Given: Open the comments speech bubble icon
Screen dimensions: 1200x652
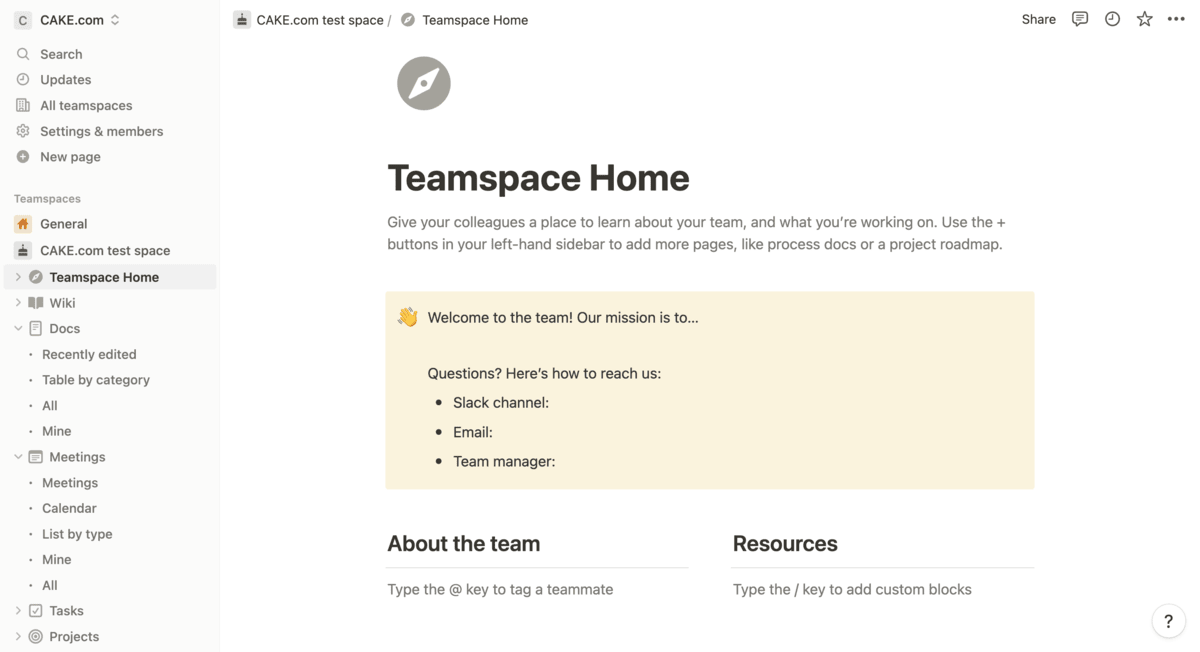Looking at the screenshot, I should (x=1079, y=19).
